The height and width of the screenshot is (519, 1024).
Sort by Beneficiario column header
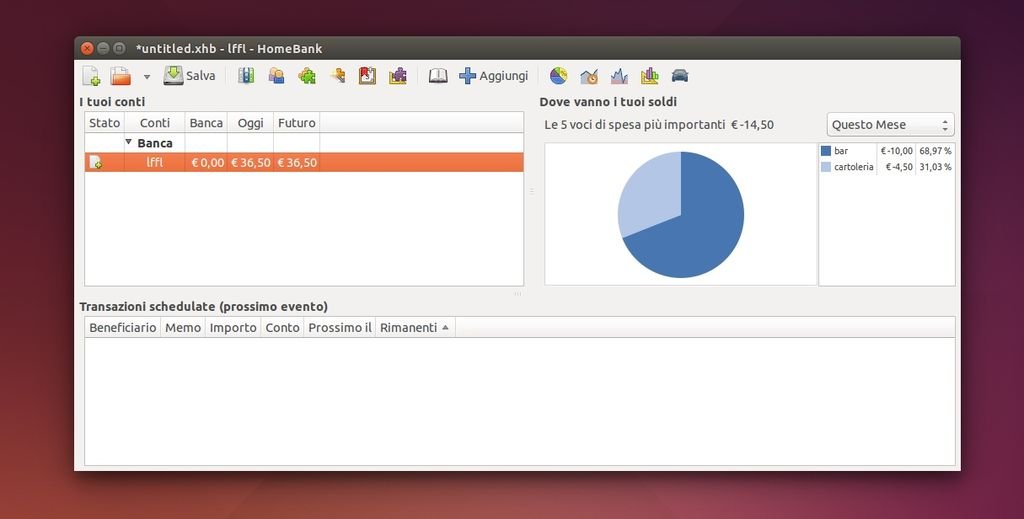[123, 328]
